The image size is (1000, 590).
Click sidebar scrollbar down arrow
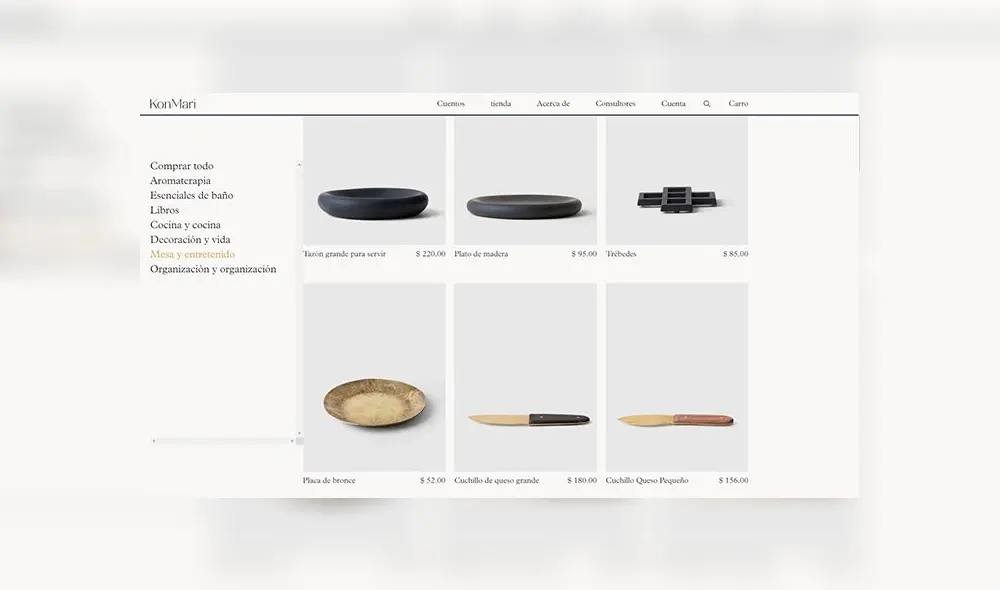(x=299, y=433)
